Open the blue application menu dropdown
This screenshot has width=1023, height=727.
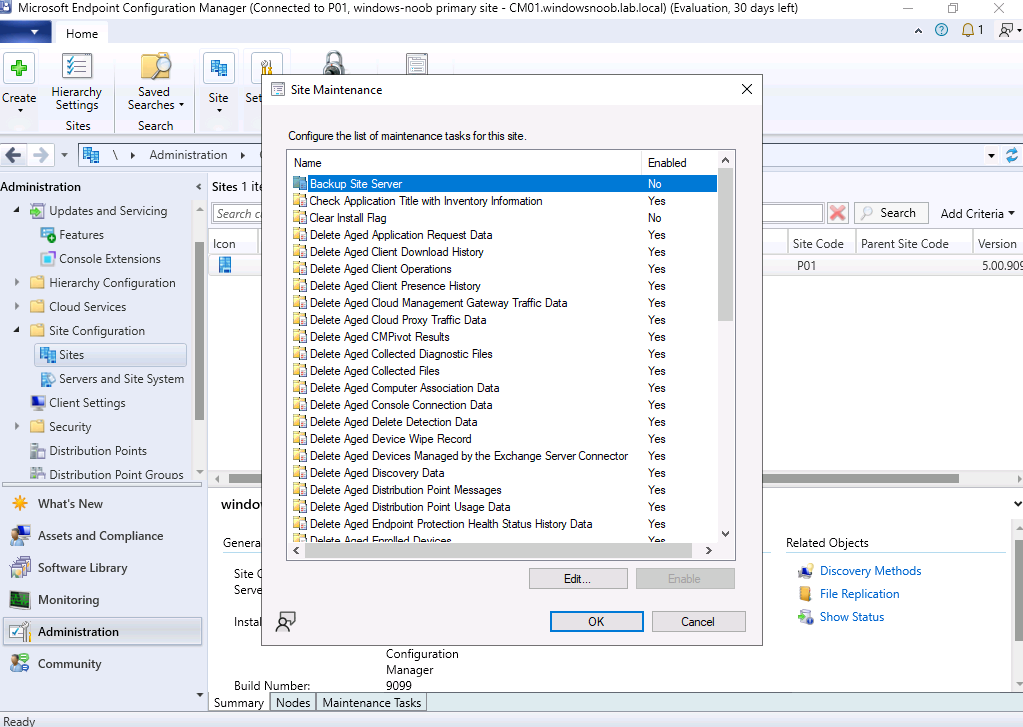click(x=25, y=31)
